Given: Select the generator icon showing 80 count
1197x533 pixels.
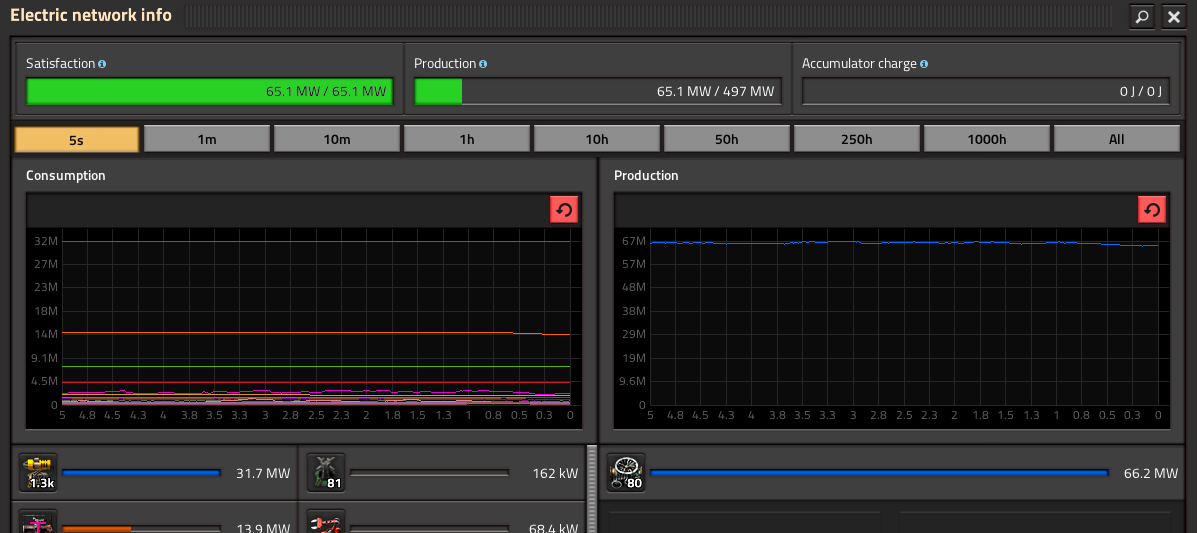Looking at the screenshot, I should pos(626,472).
